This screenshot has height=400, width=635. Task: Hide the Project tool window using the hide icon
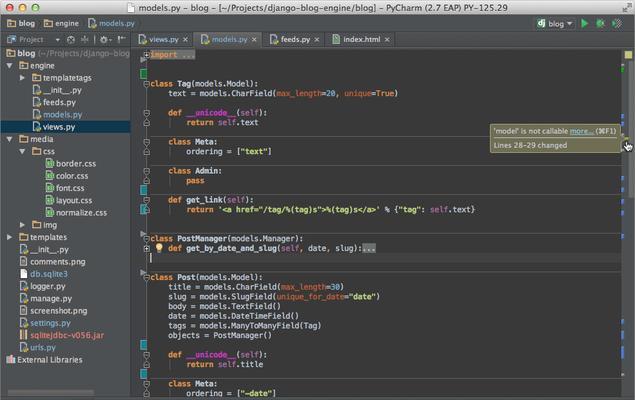tap(121, 39)
